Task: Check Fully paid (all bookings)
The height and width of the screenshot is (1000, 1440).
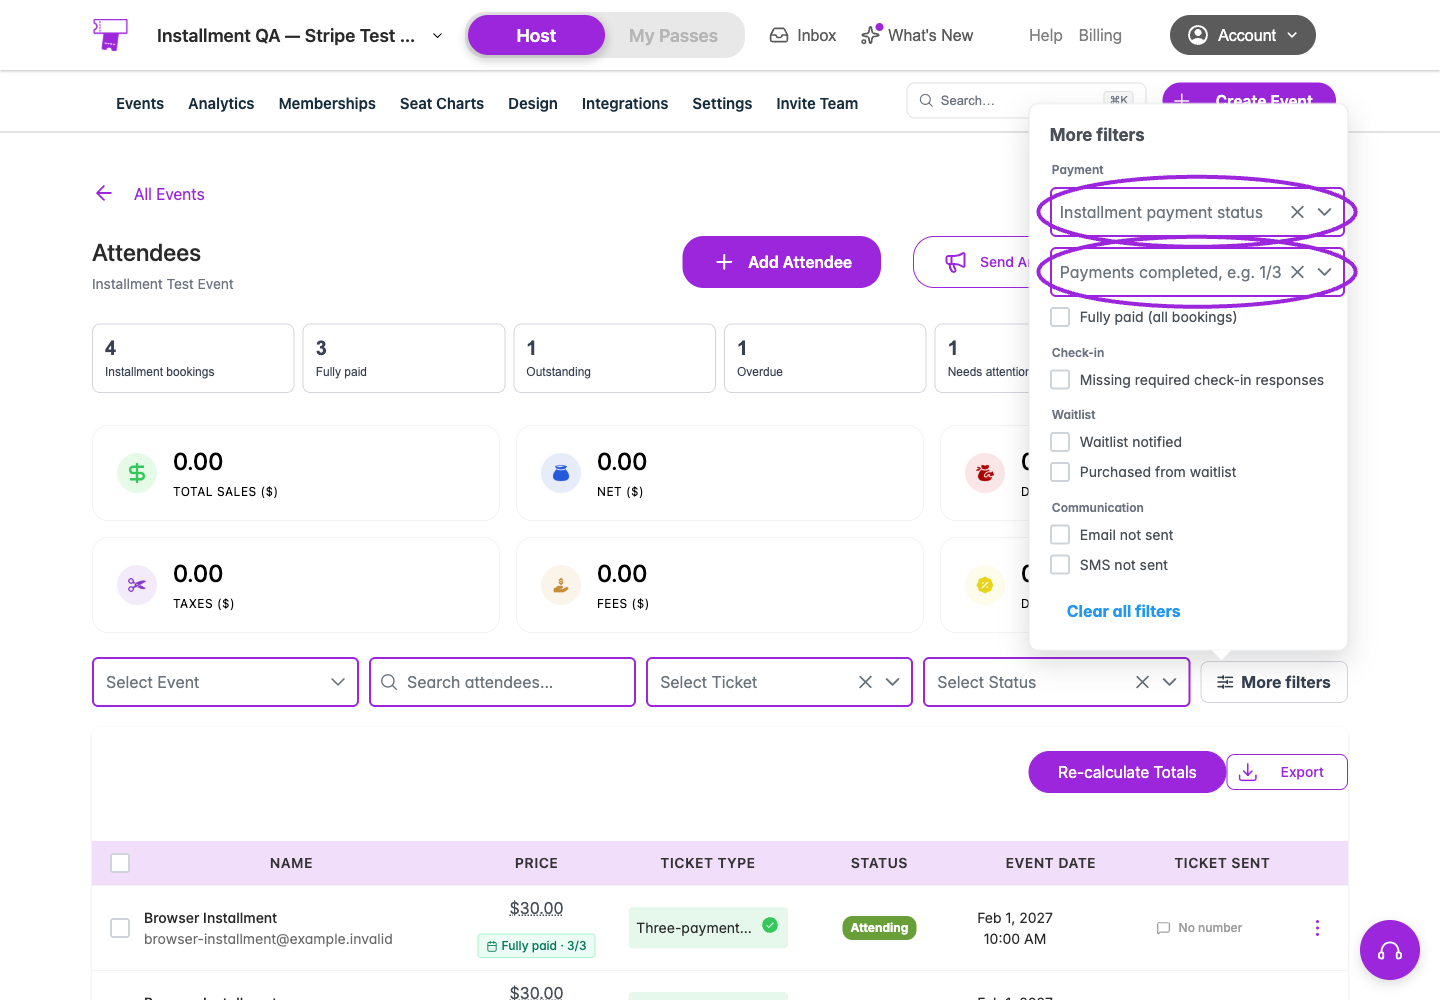Action: 1060,317
